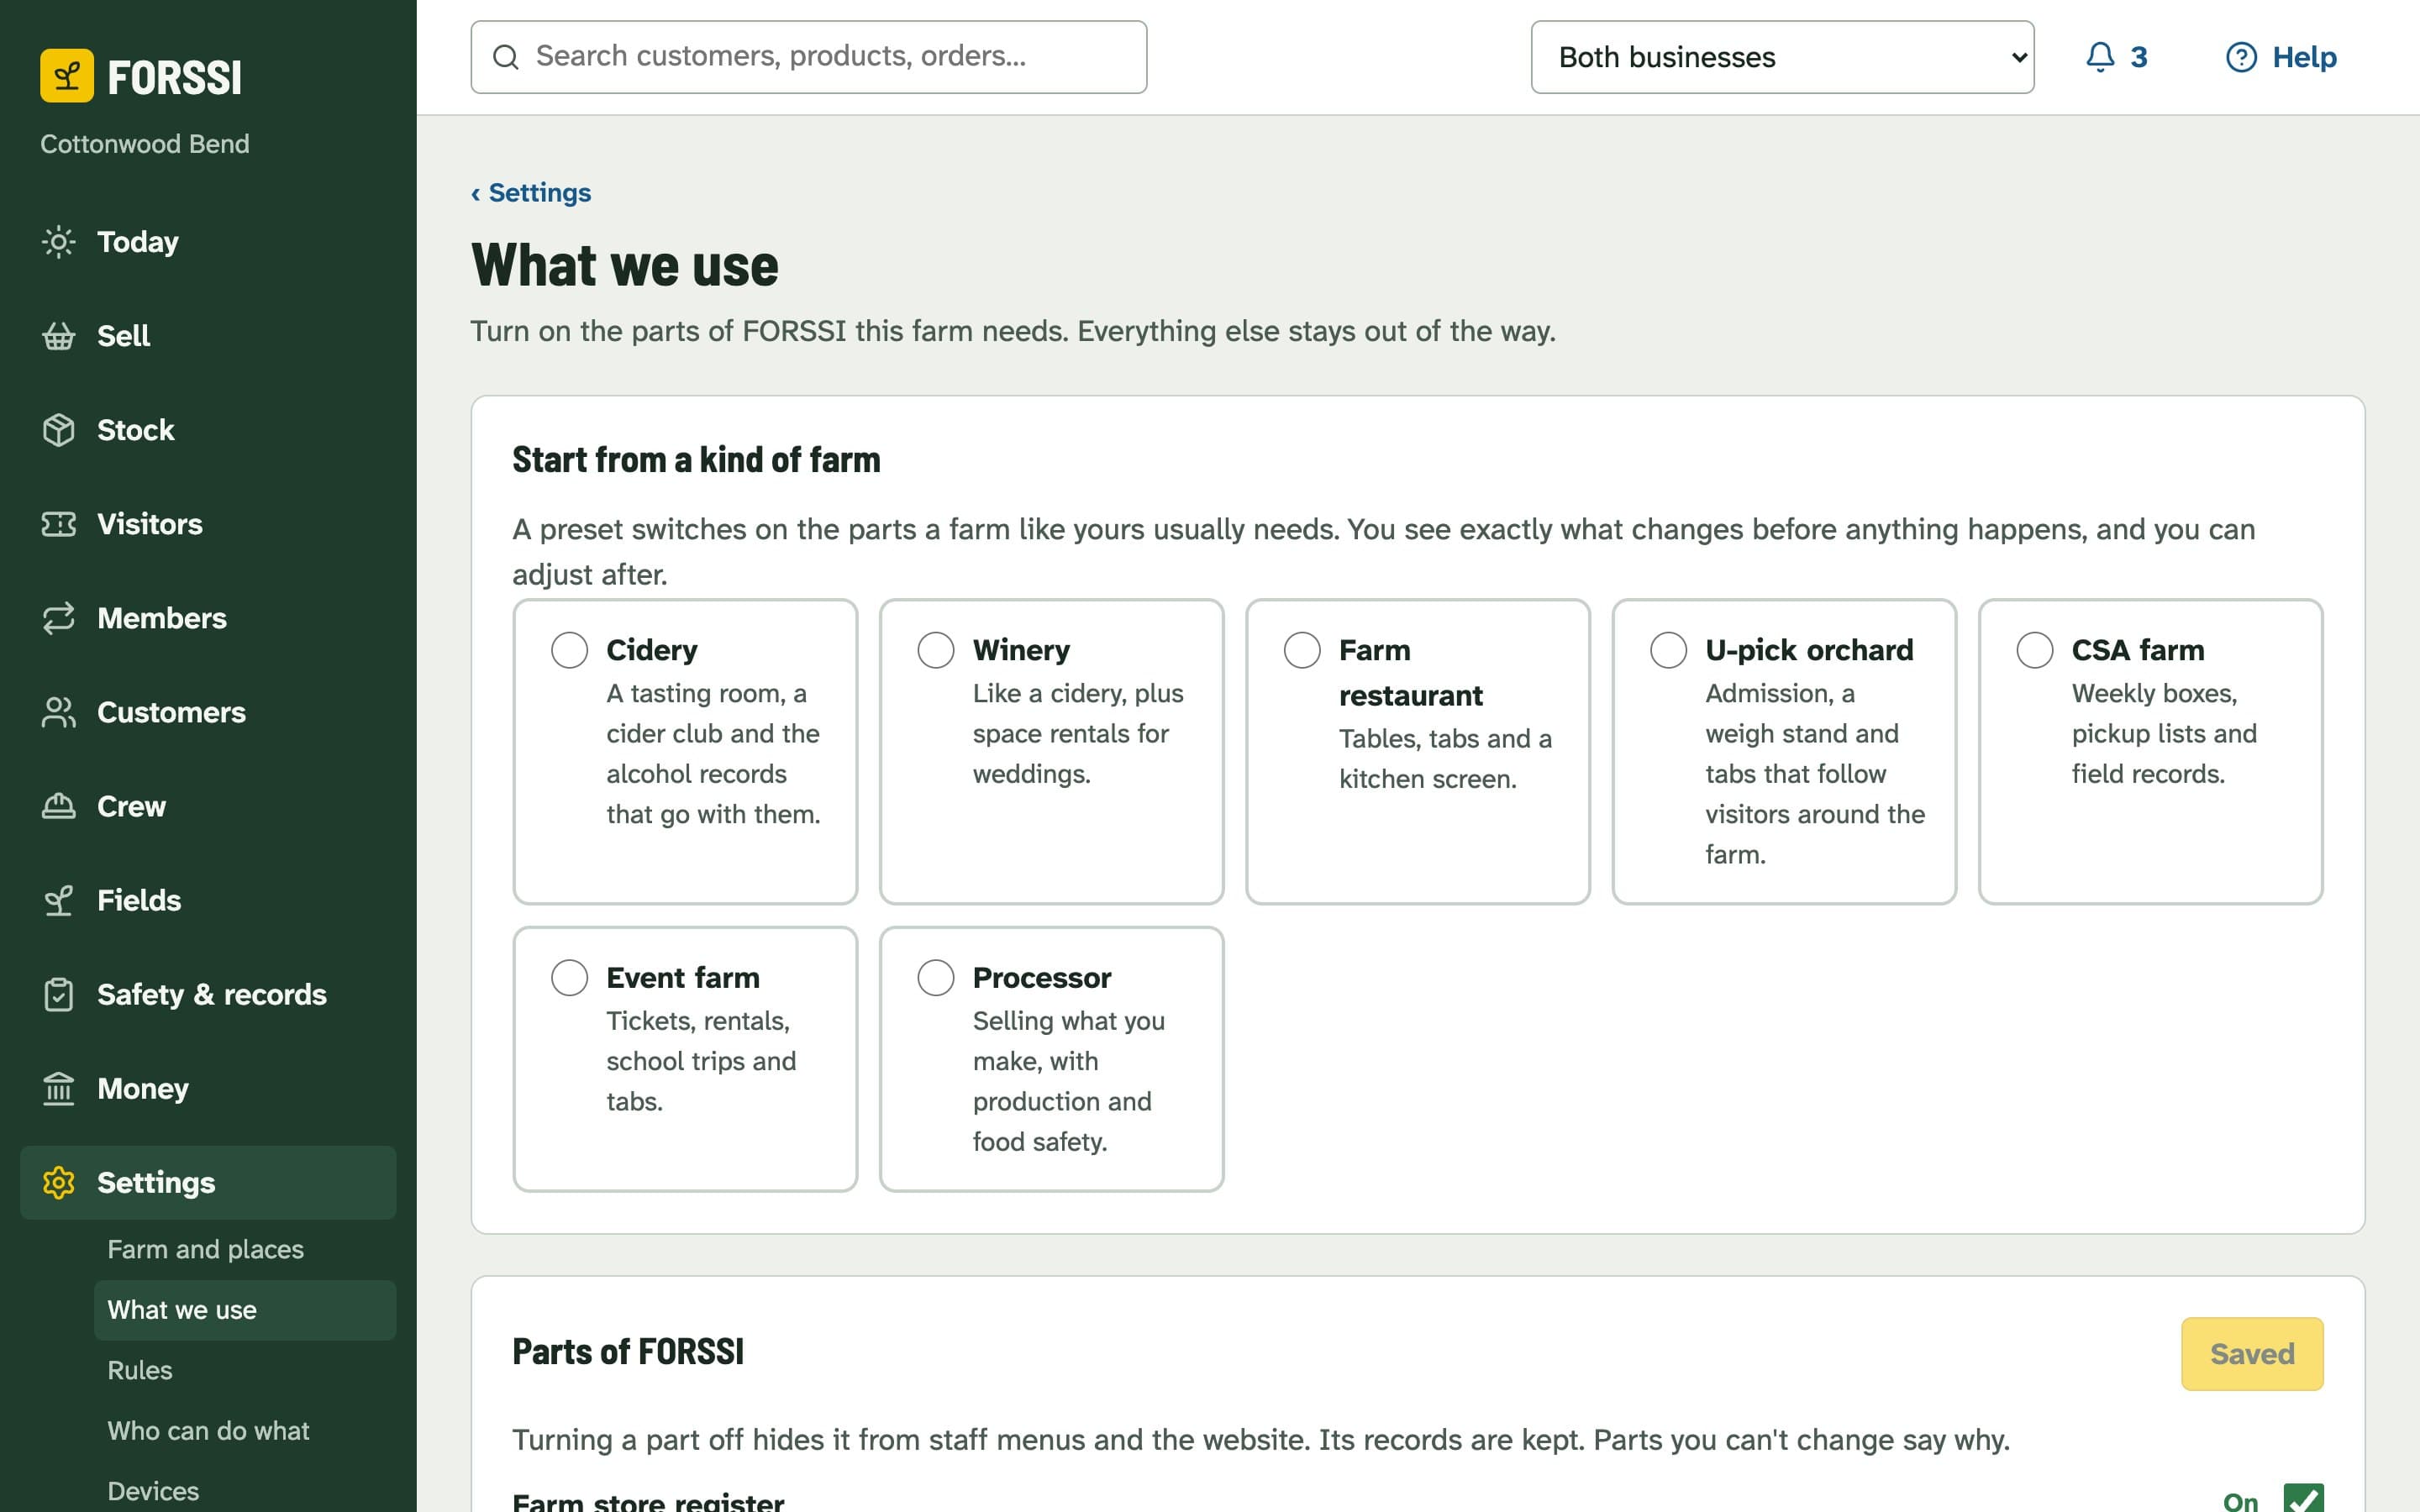Click the Crew hard-hat icon
The image size is (2420, 1512).
59,806
